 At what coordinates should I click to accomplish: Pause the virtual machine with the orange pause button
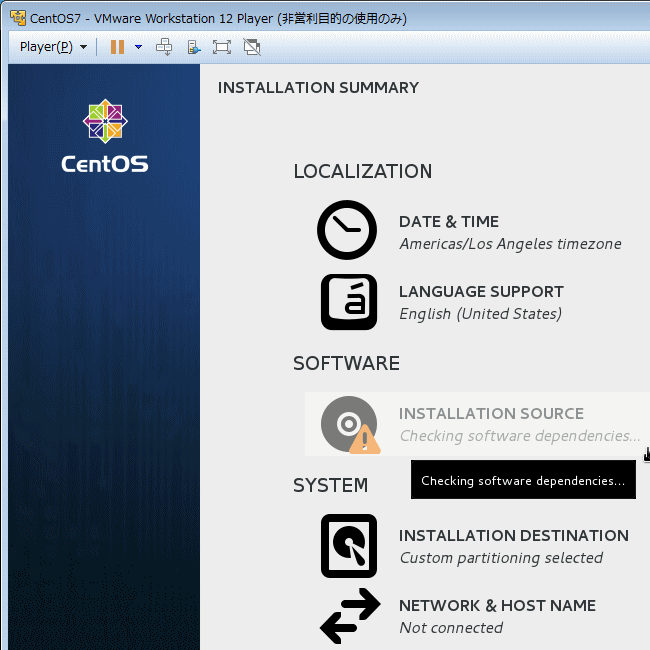point(117,47)
